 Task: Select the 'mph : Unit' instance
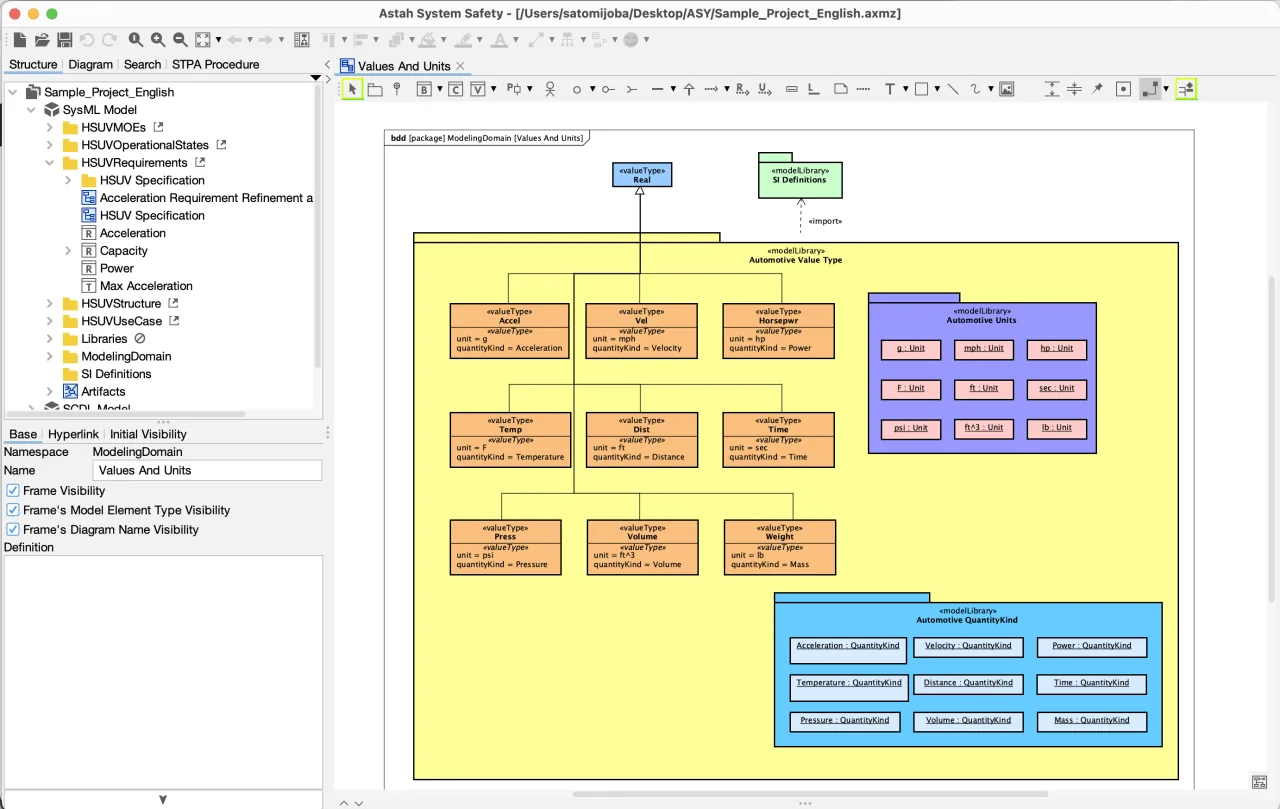[x=984, y=349]
